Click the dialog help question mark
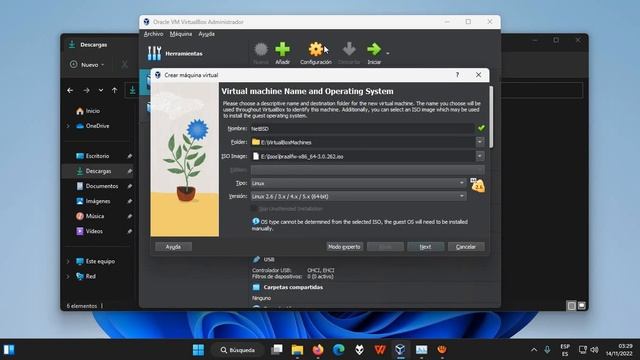Screen dimensions: 640x360 (x=457, y=75)
